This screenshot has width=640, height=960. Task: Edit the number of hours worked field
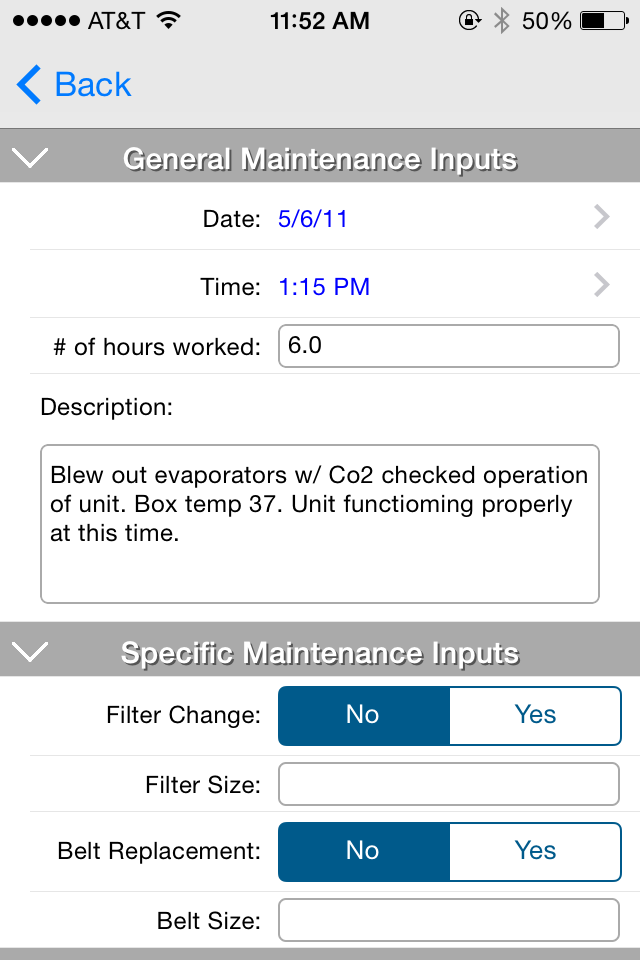click(x=449, y=346)
